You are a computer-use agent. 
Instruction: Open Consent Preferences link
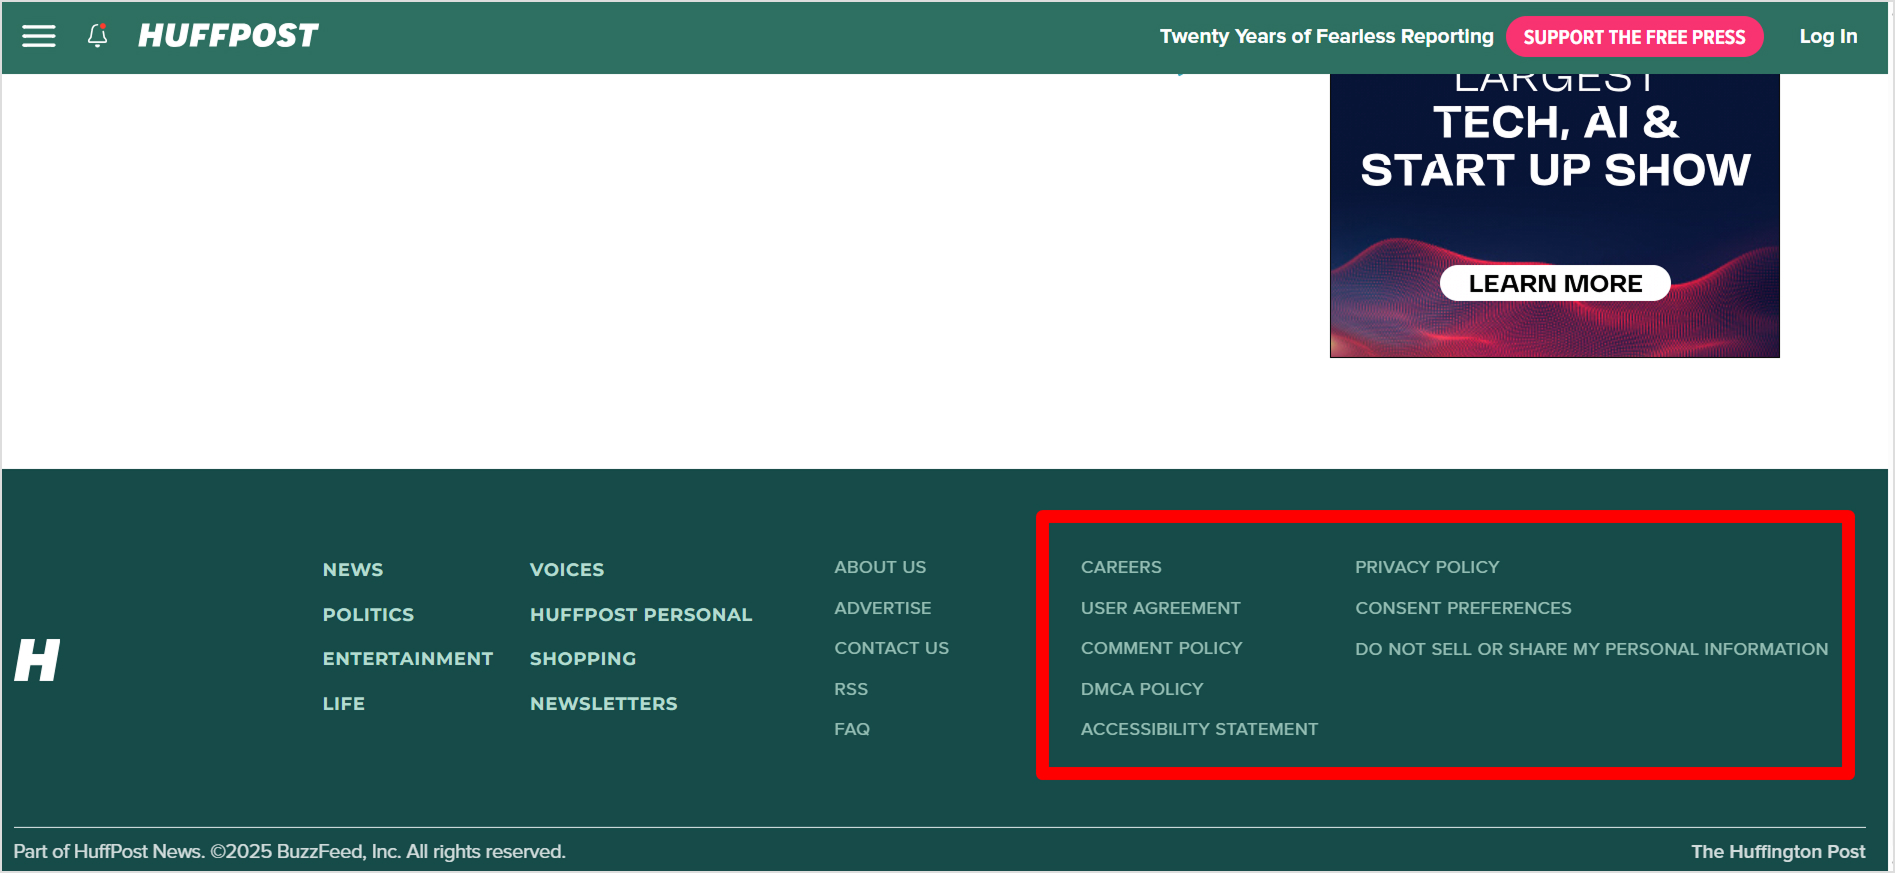[x=1463, y=608]
